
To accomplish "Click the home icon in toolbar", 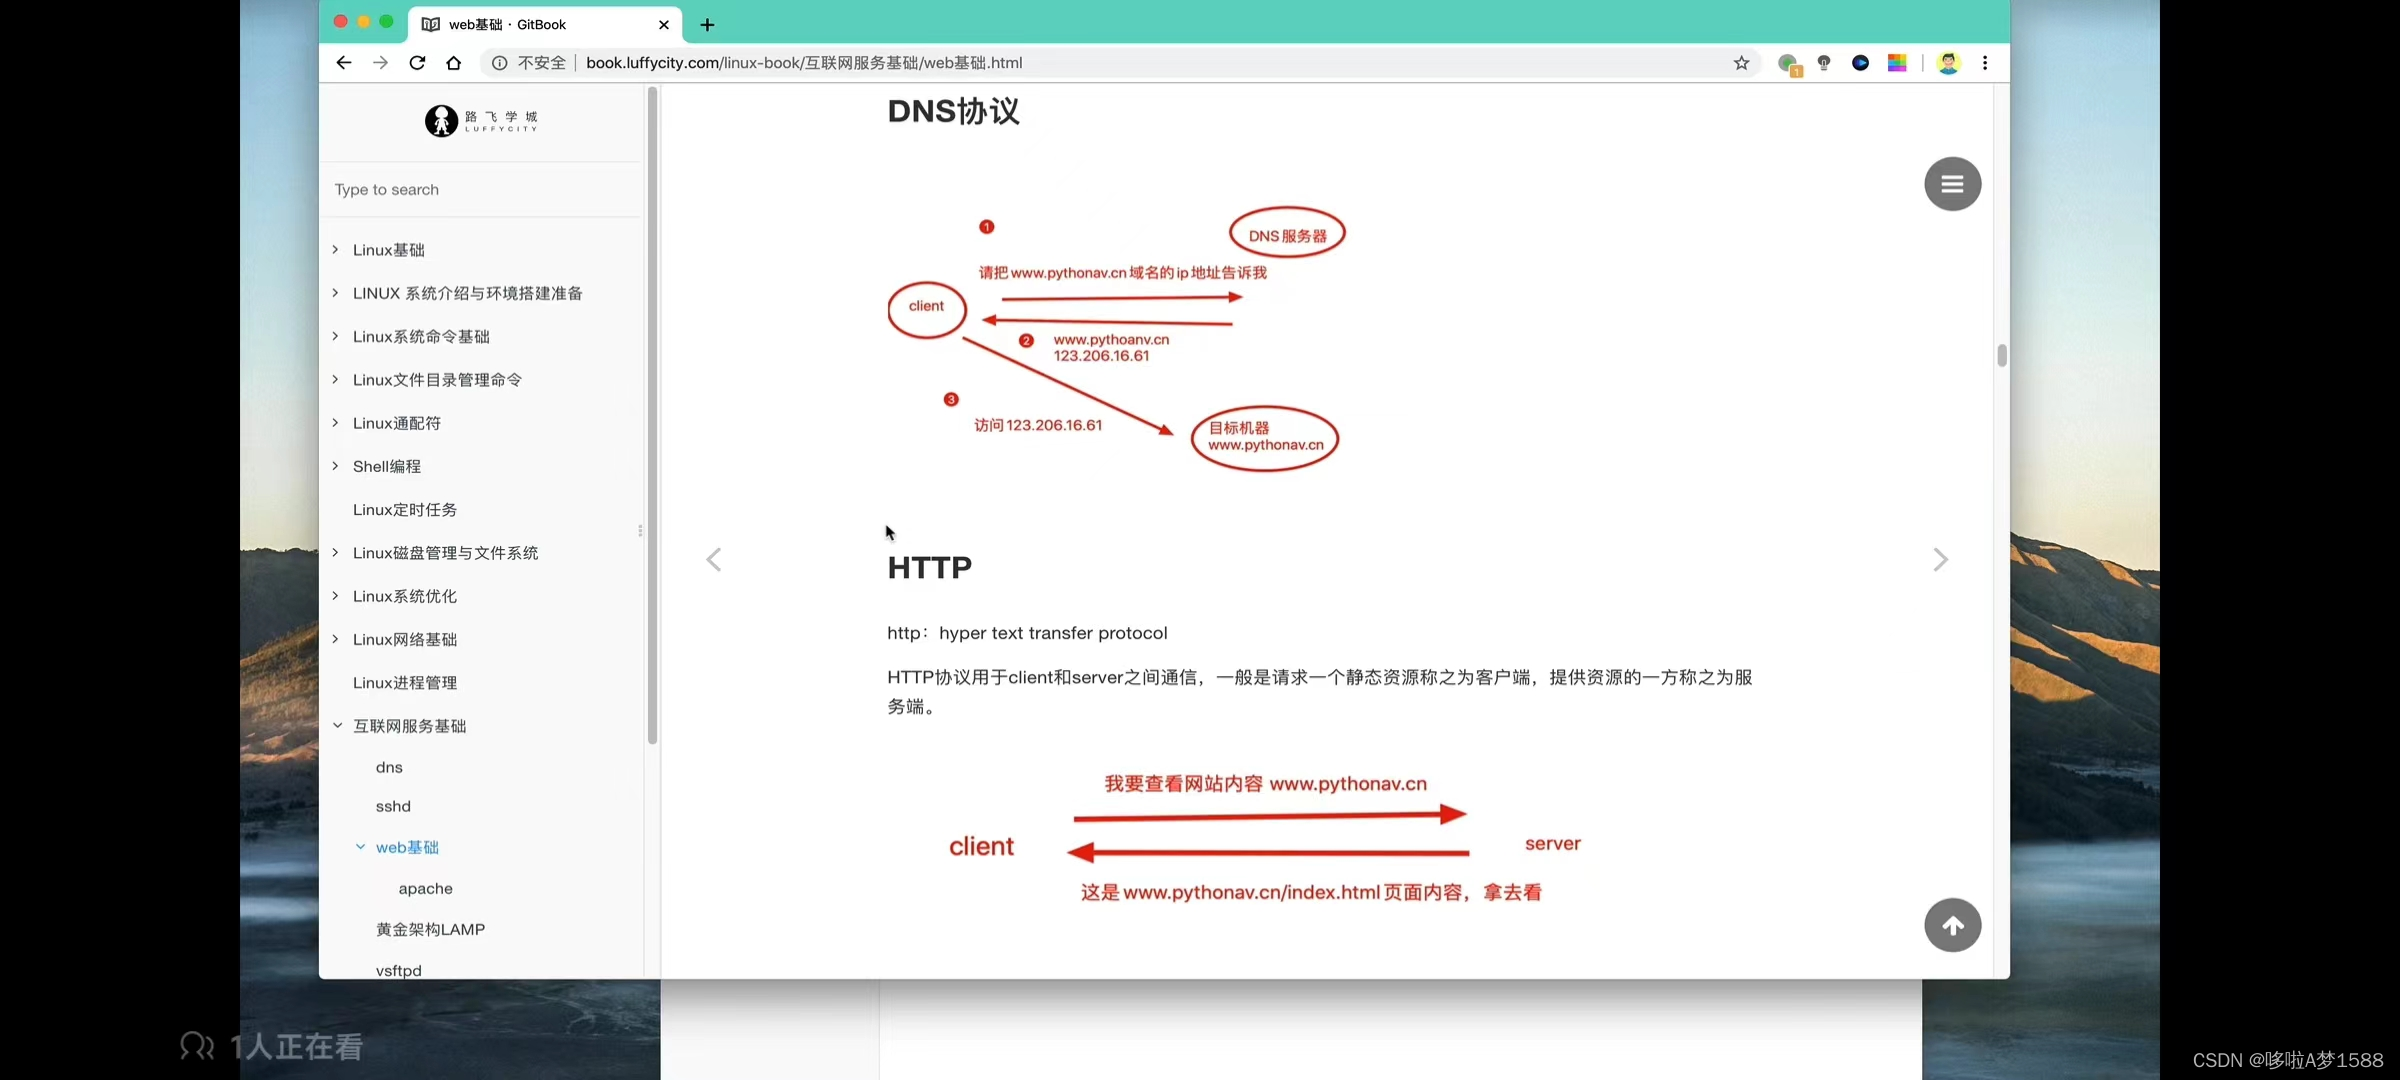I will click(x=454, y=63).
